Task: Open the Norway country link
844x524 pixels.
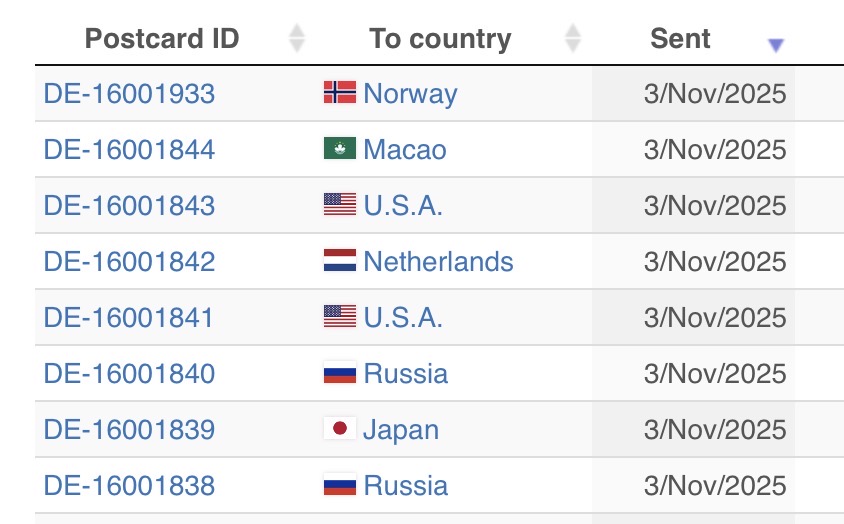Action: (410, 94)
